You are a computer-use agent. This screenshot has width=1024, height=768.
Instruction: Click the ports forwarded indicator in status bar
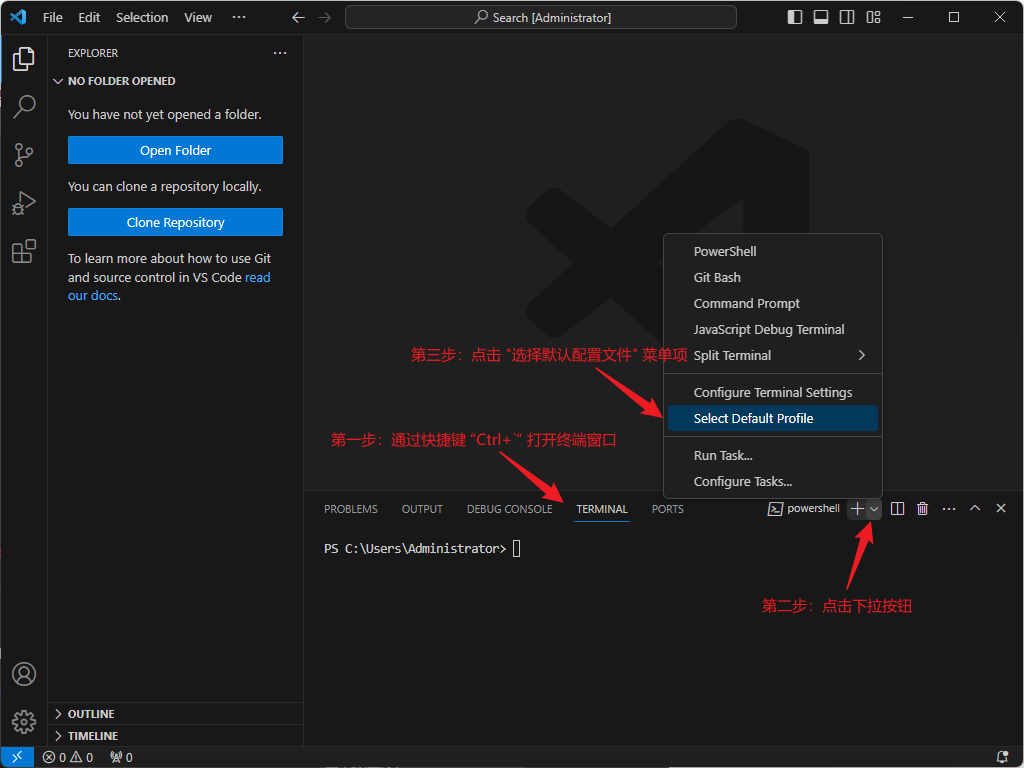click(121, 757)
